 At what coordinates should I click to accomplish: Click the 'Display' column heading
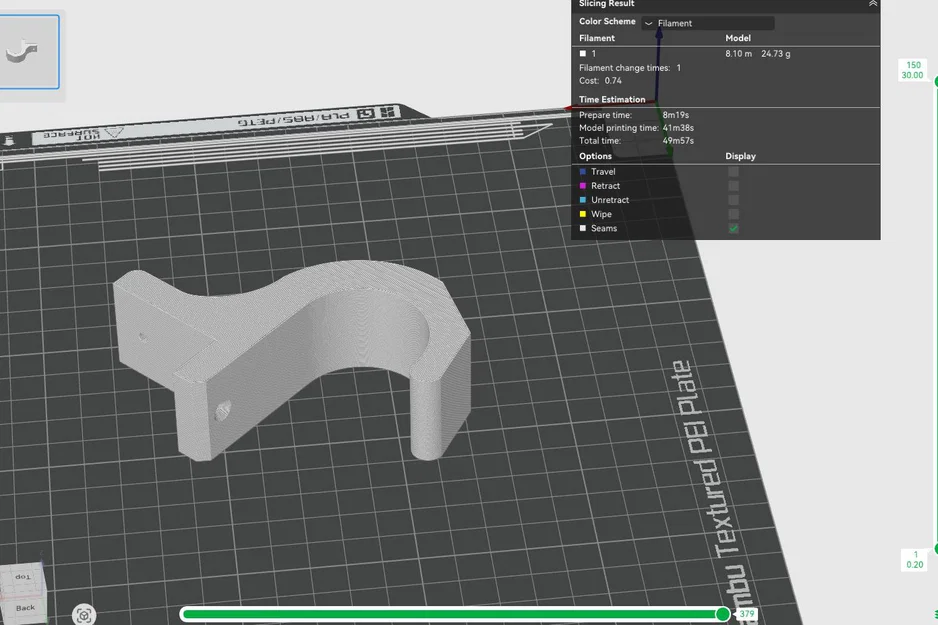coord(741,156)
